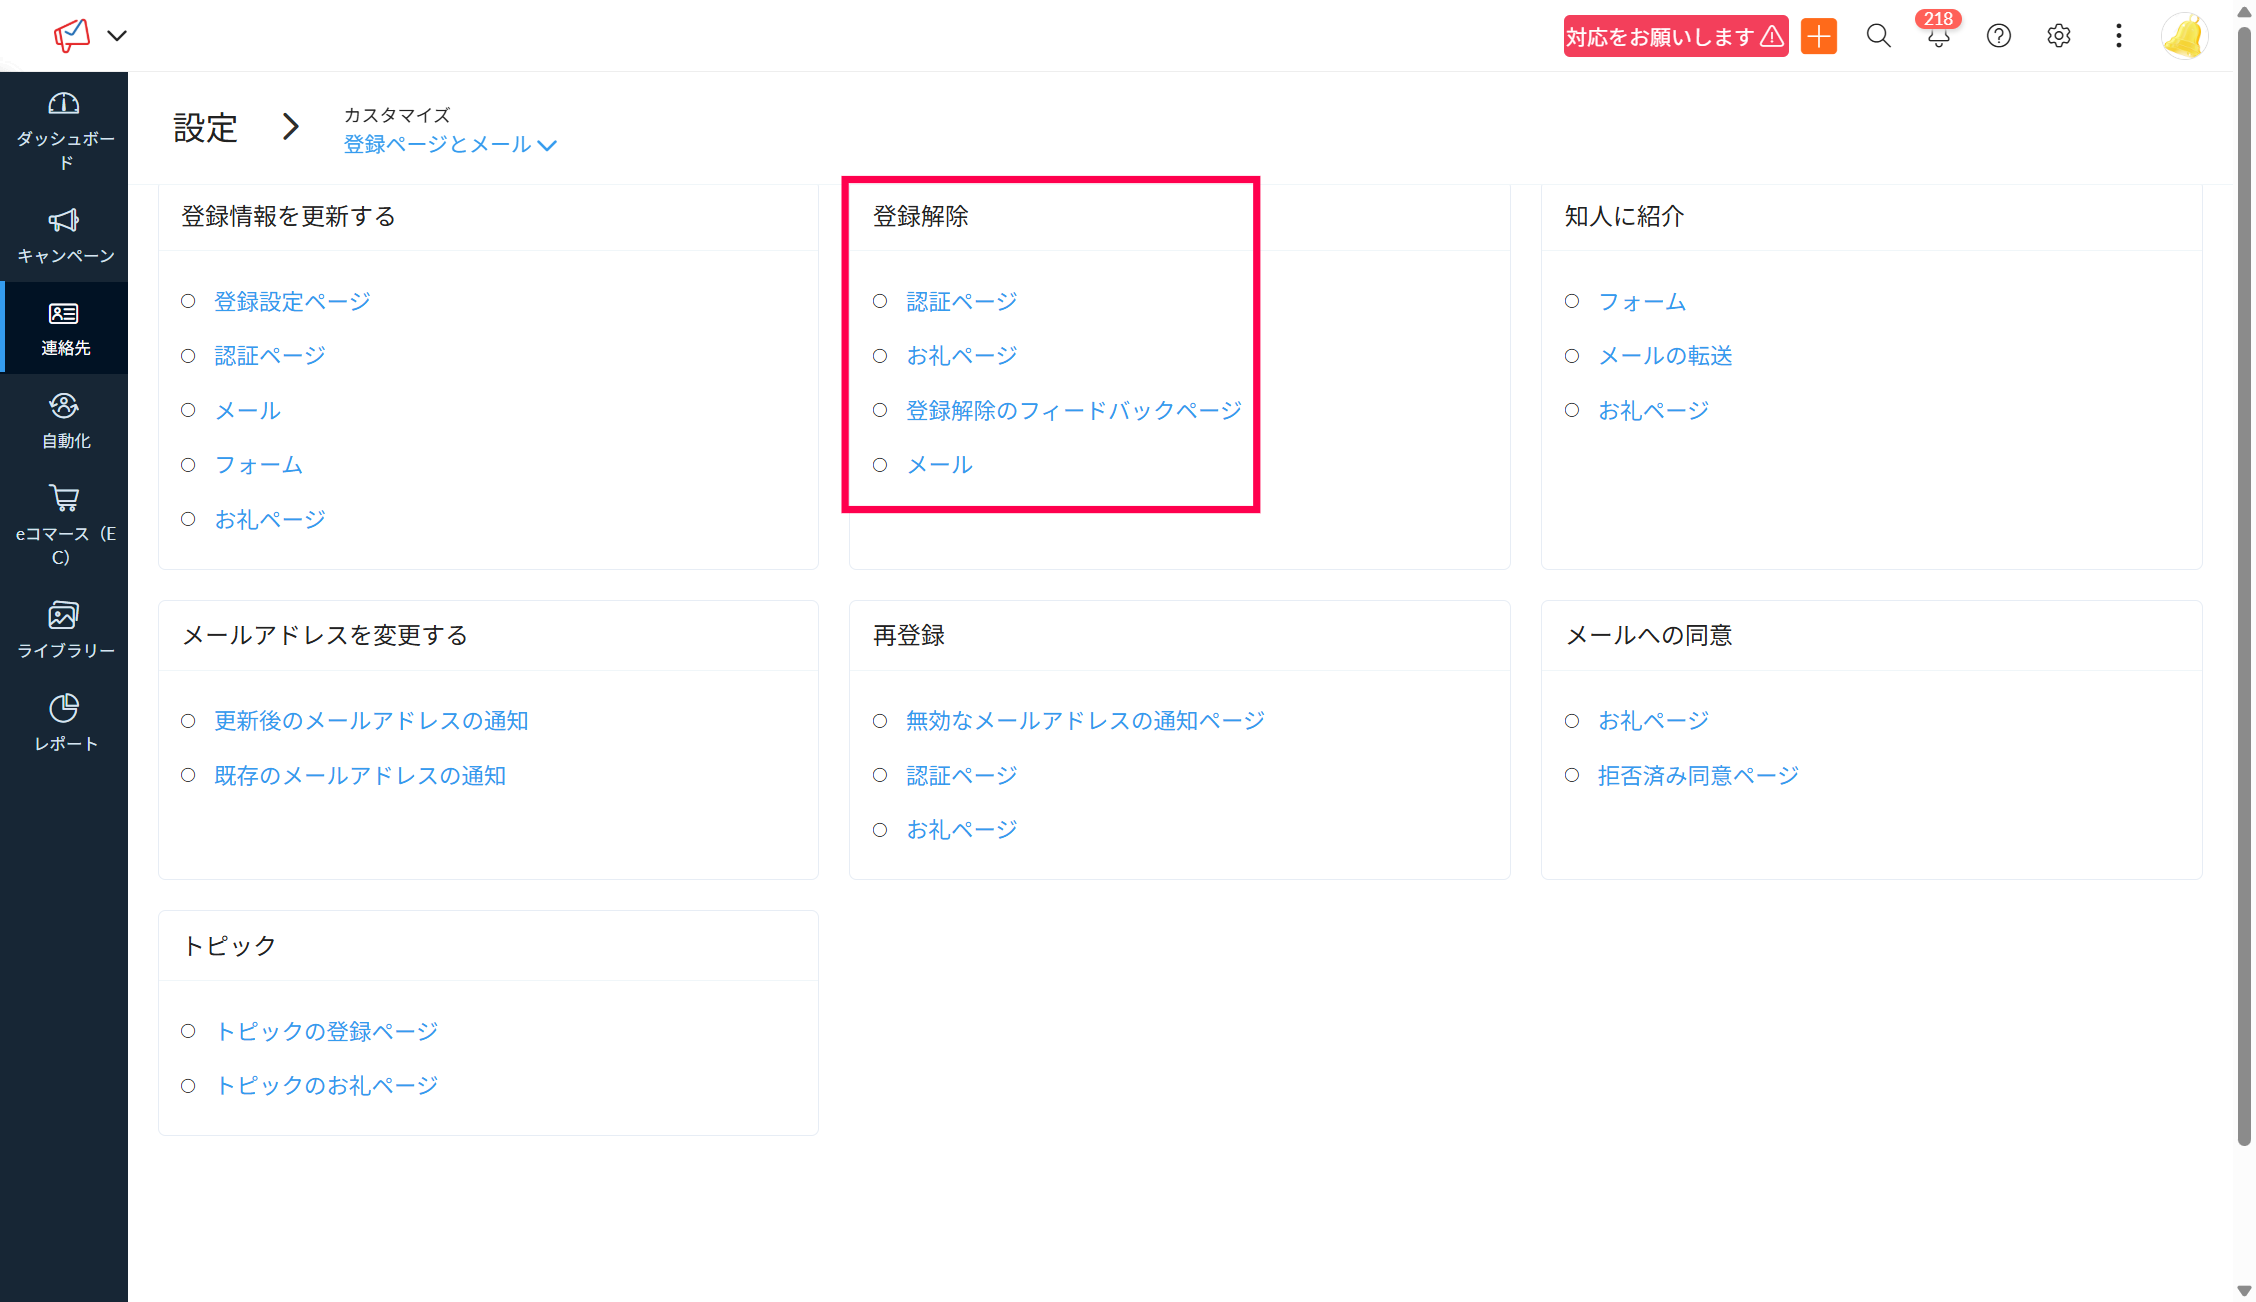Click the orange plus create button
2256x1302 pixels.
point(1819,37)
